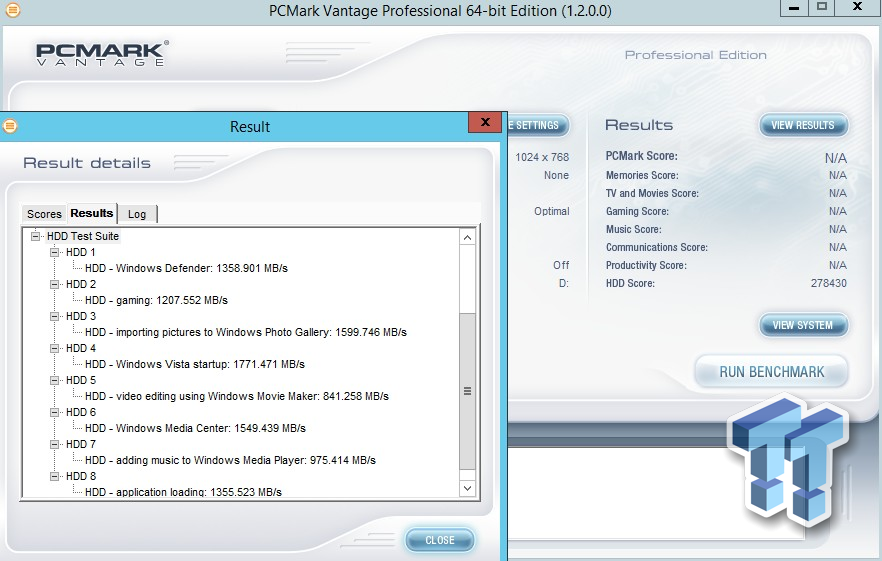Collapse the HDD 1 node
Viewport: 882px width, 561px height.
[55, 252]
